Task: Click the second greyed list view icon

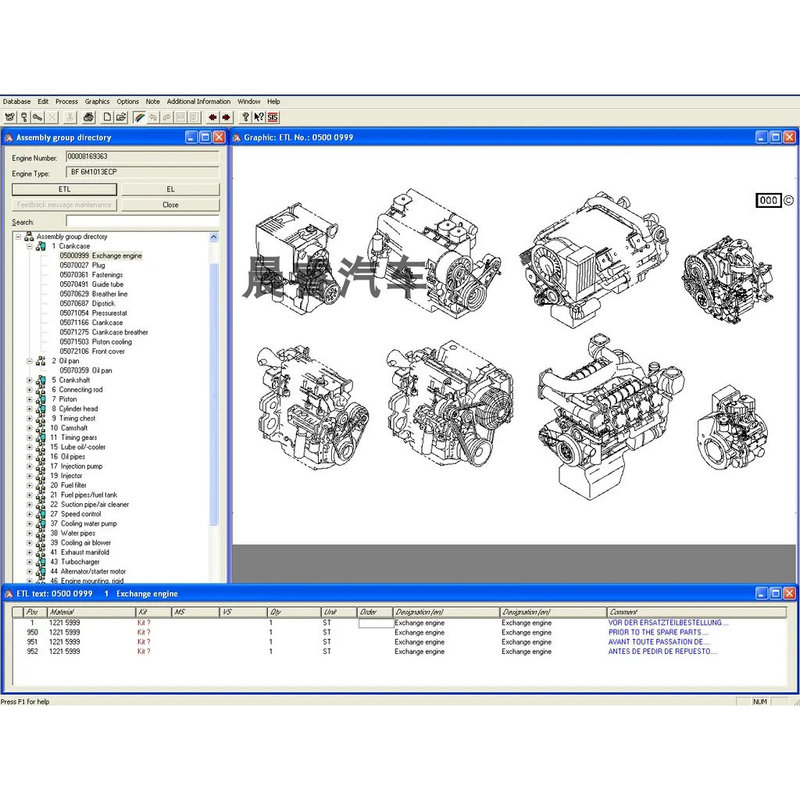Action: 194,117
